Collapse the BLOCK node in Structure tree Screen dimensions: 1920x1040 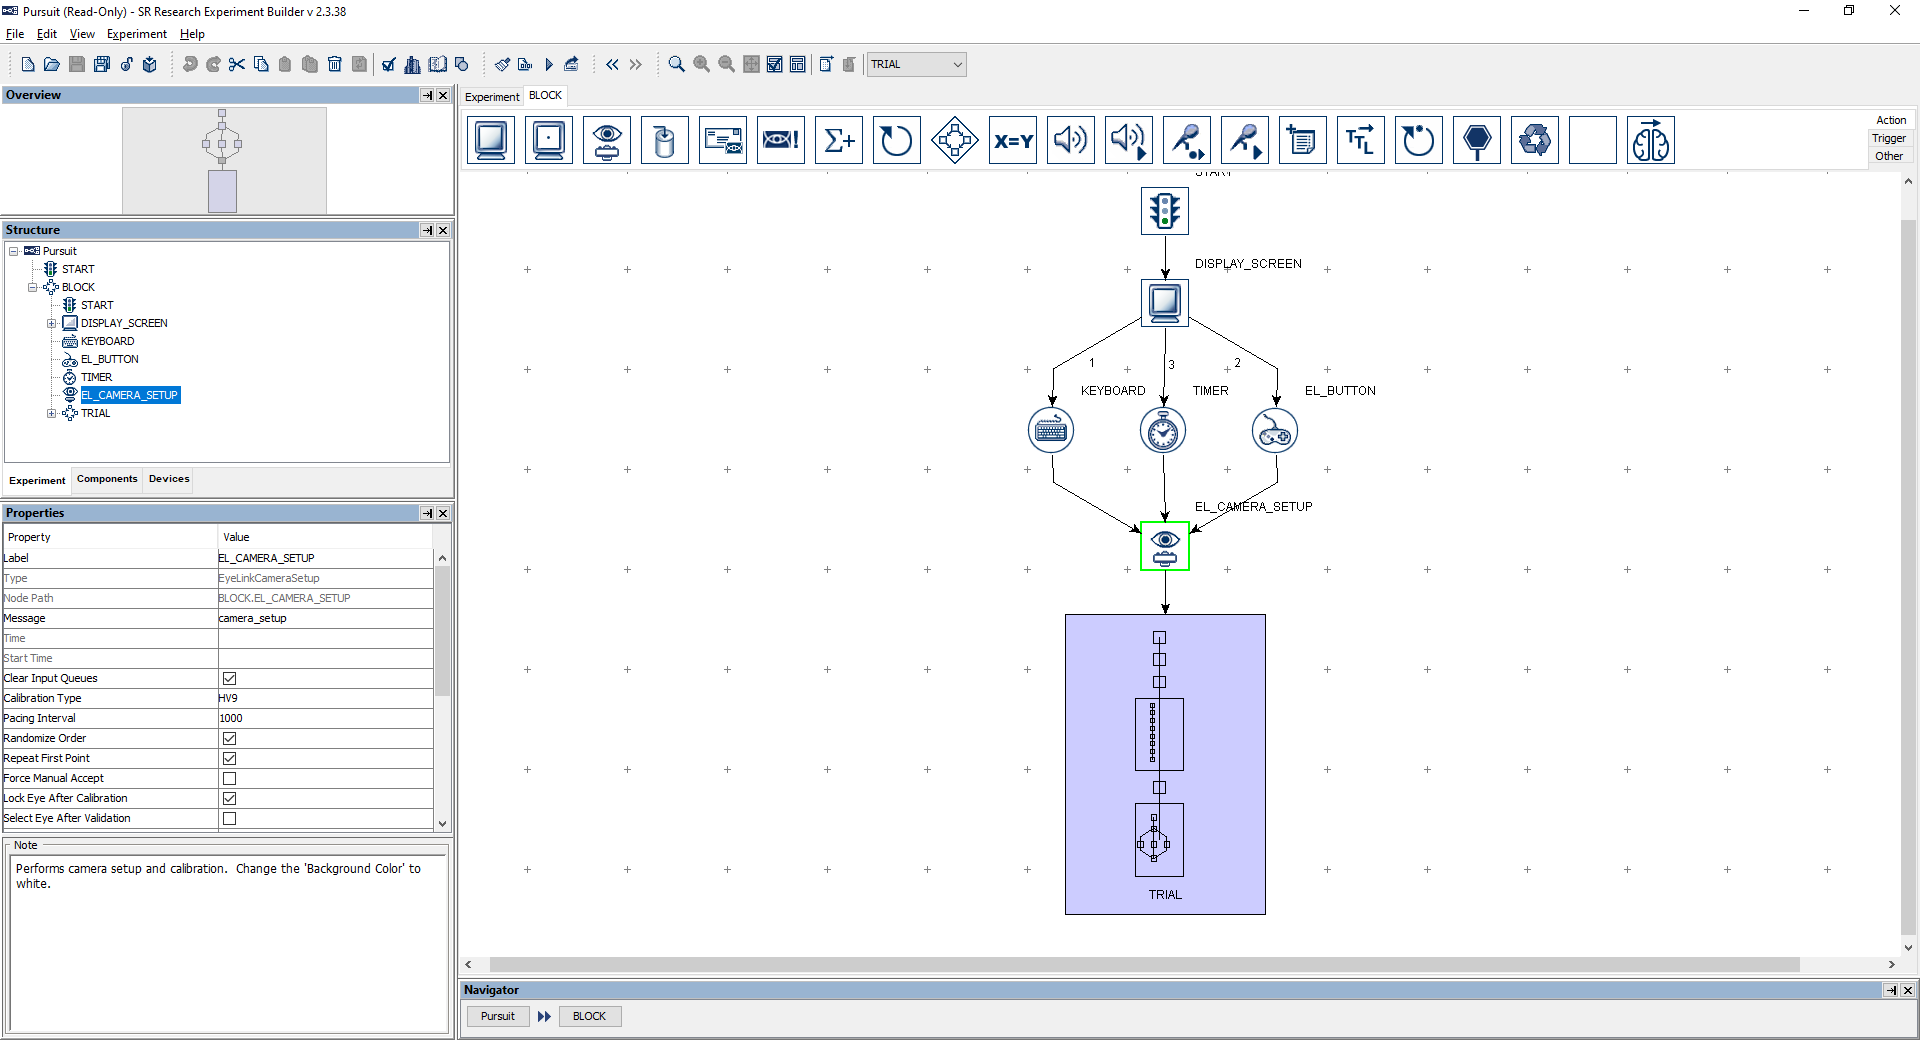pos(32,287)
